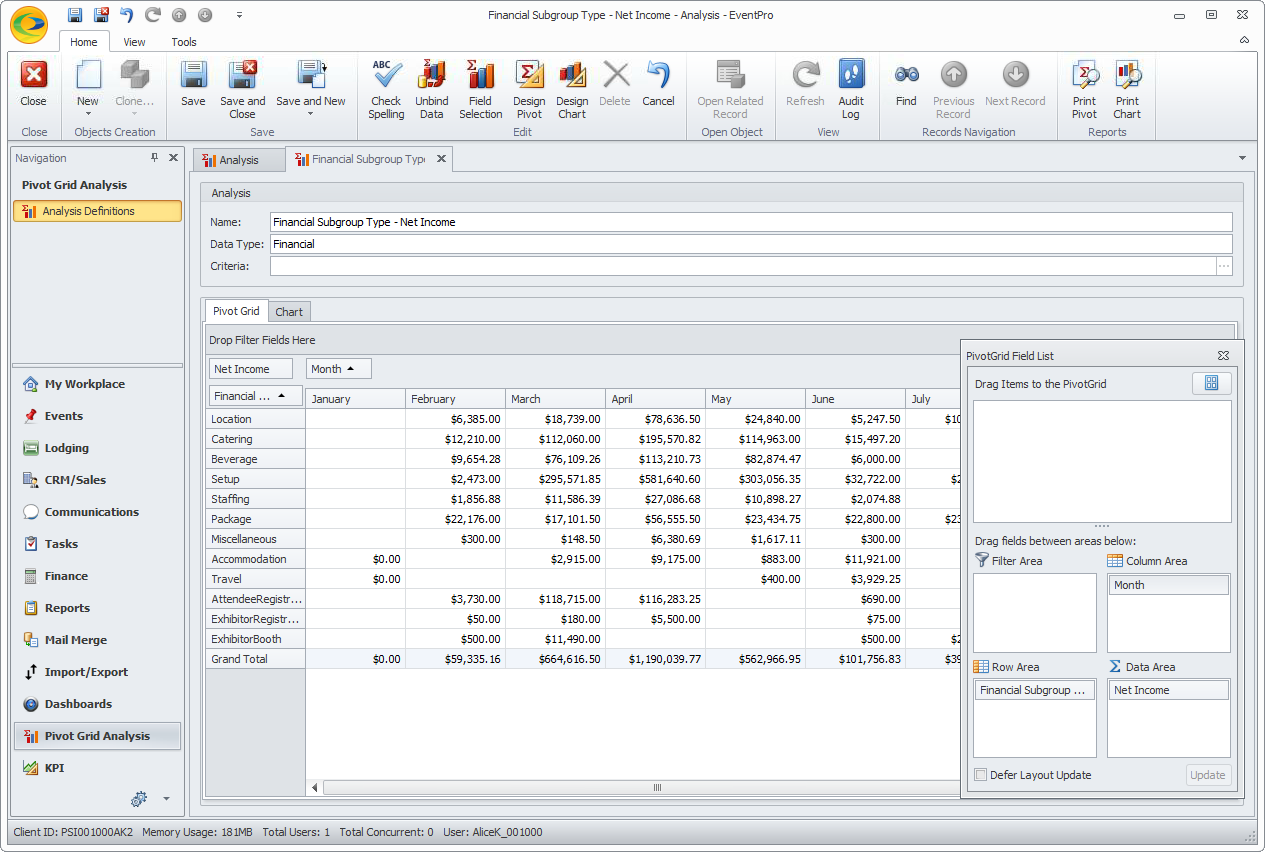Open the quick access toolbar customize dropdown
This screenshot has width=1265, height=852.
tap(239, 15)
